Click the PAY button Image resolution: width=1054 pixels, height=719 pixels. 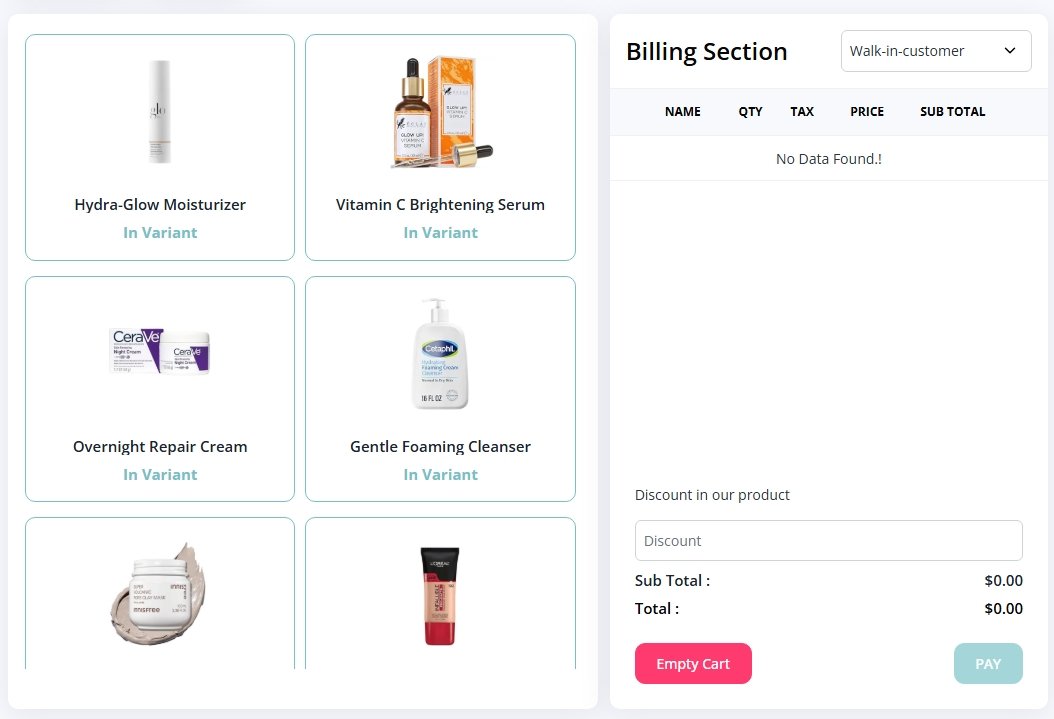pos(987,664)
